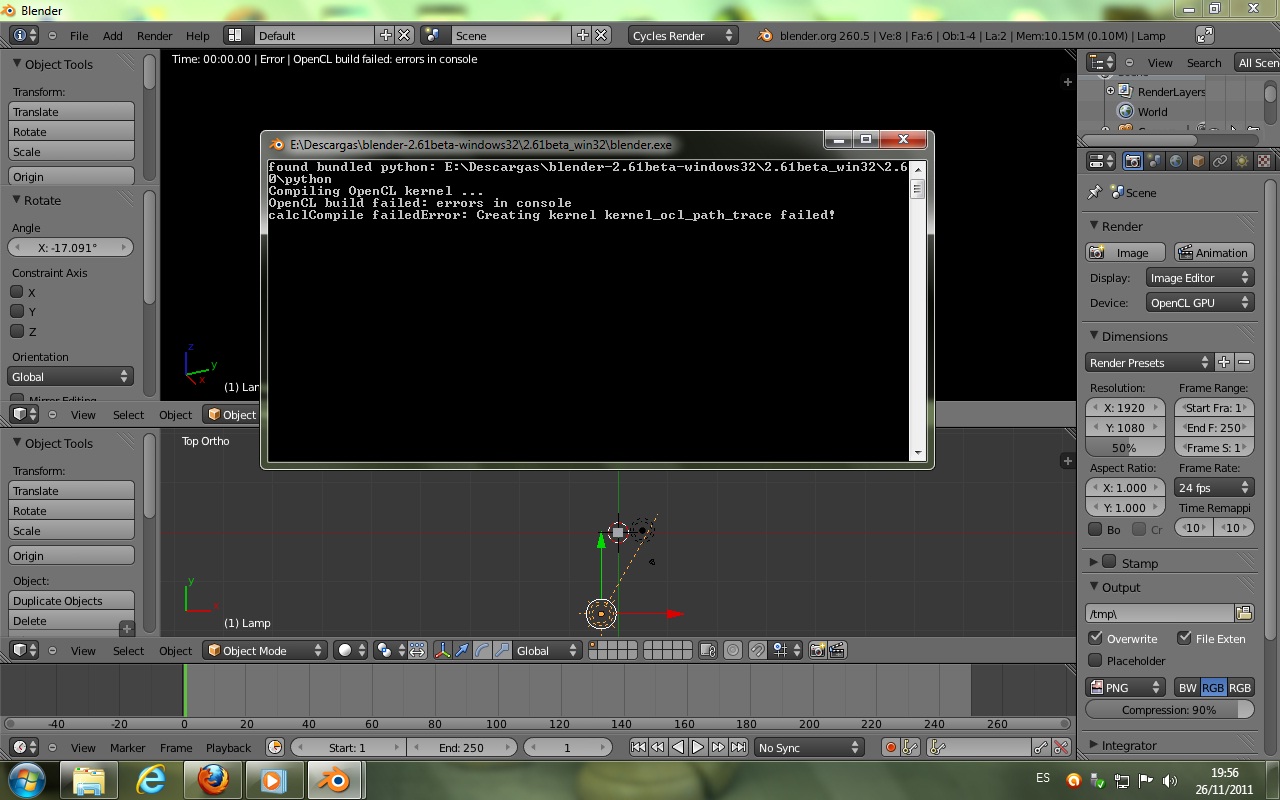
Task: Open the Render properties tab
Action: [1133, 161]
